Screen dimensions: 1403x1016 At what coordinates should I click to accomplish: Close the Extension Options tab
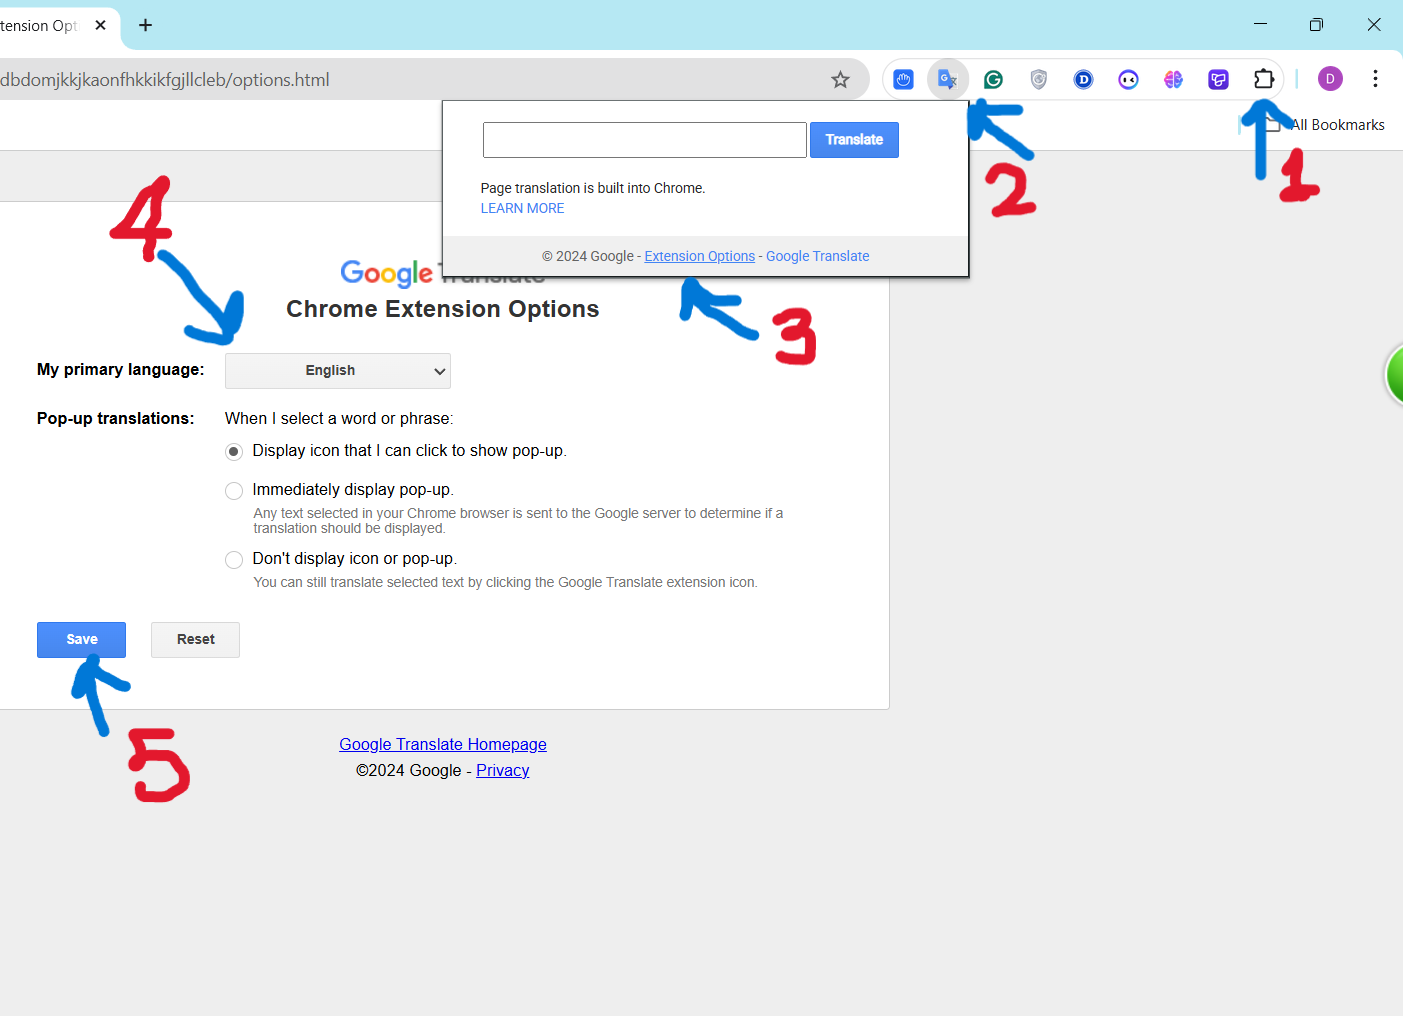(x=100, y=25)
